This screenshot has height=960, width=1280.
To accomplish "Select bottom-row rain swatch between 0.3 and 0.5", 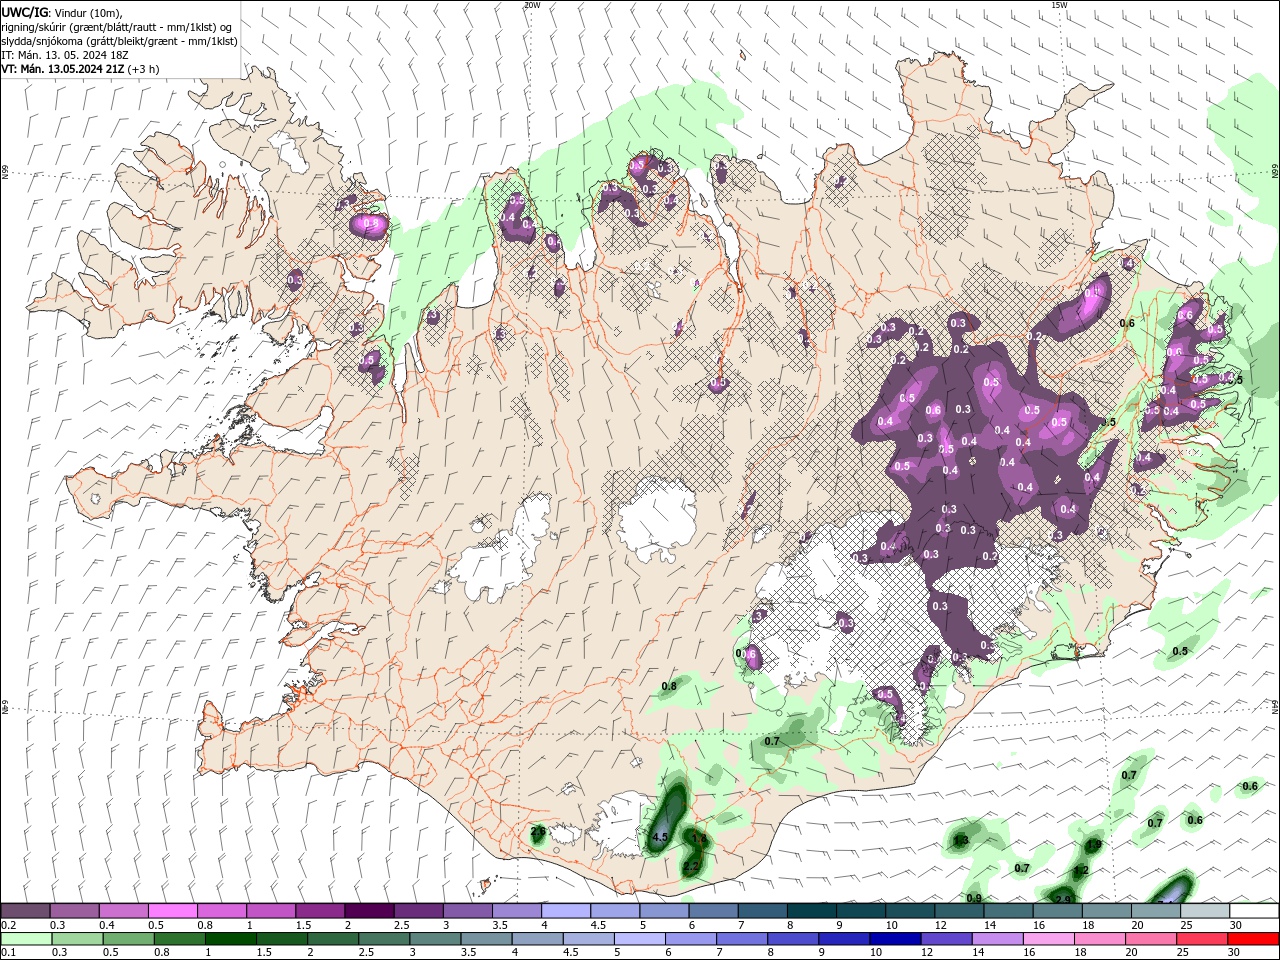I will pos(77,939).
